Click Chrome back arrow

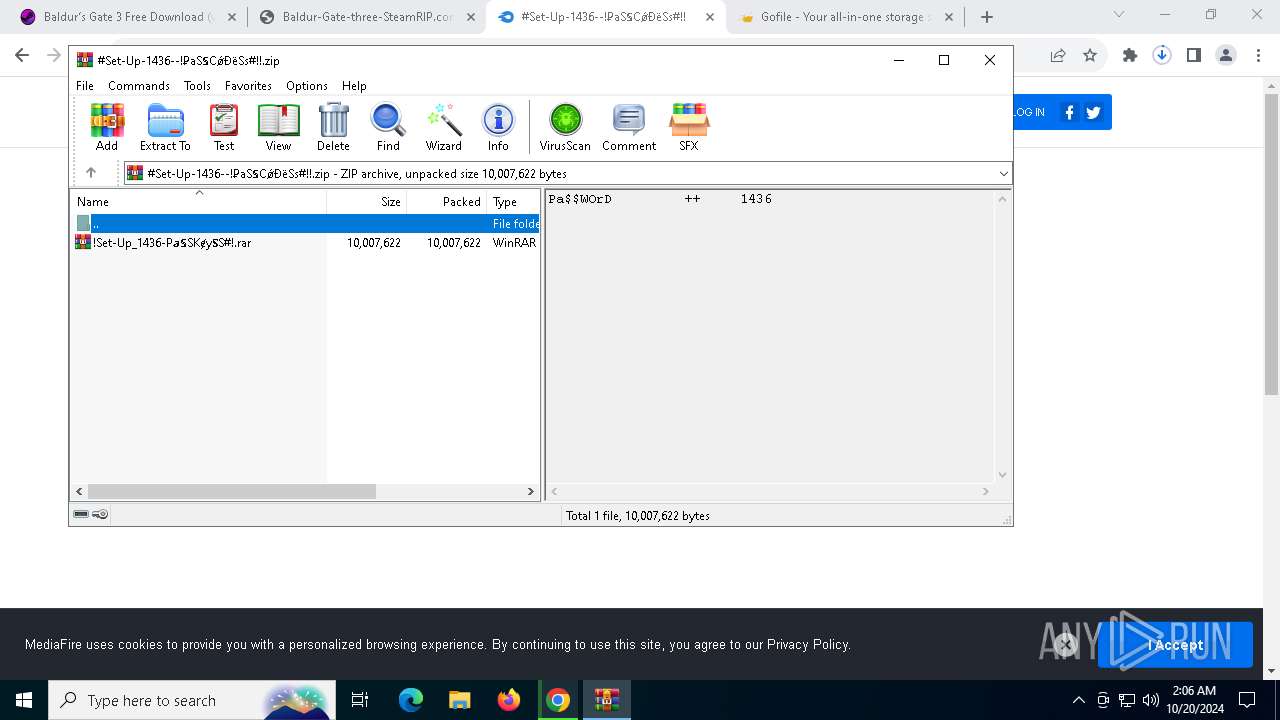[x=22, y=56]
